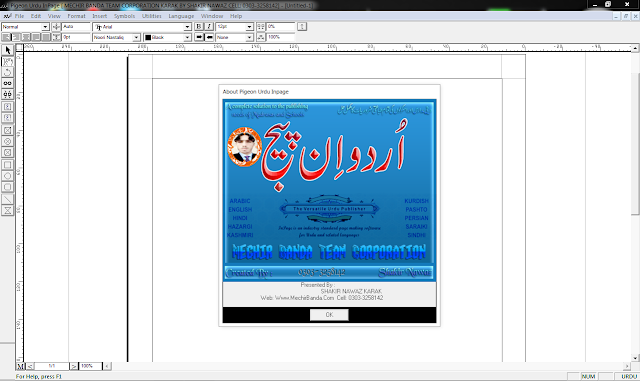The width and height of the screenshot is (640, 381).
Task: Click the portrait photo in About dialog
Action: coord(244,147)
